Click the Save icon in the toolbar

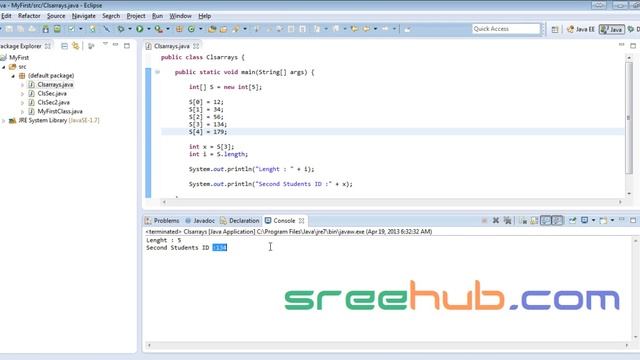9,29
